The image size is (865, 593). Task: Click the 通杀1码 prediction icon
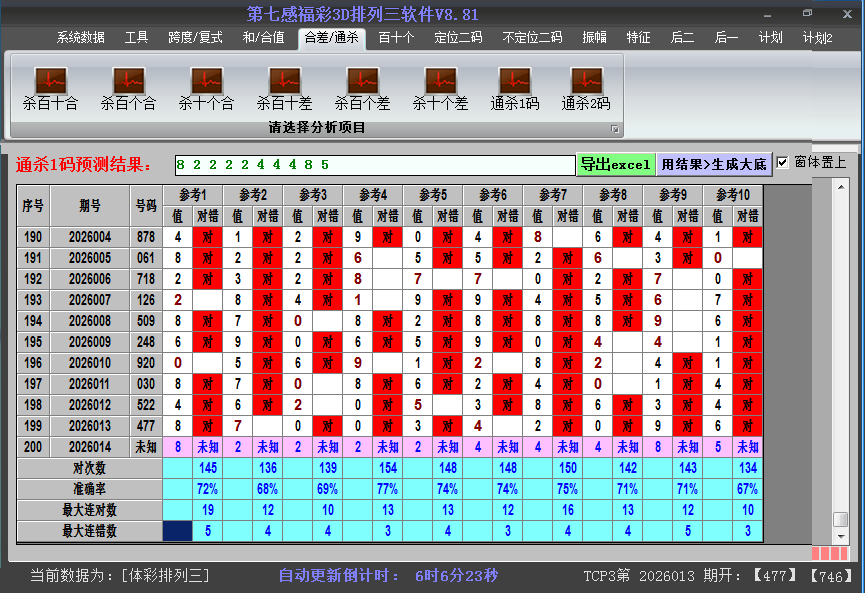[x=515, y=88]
